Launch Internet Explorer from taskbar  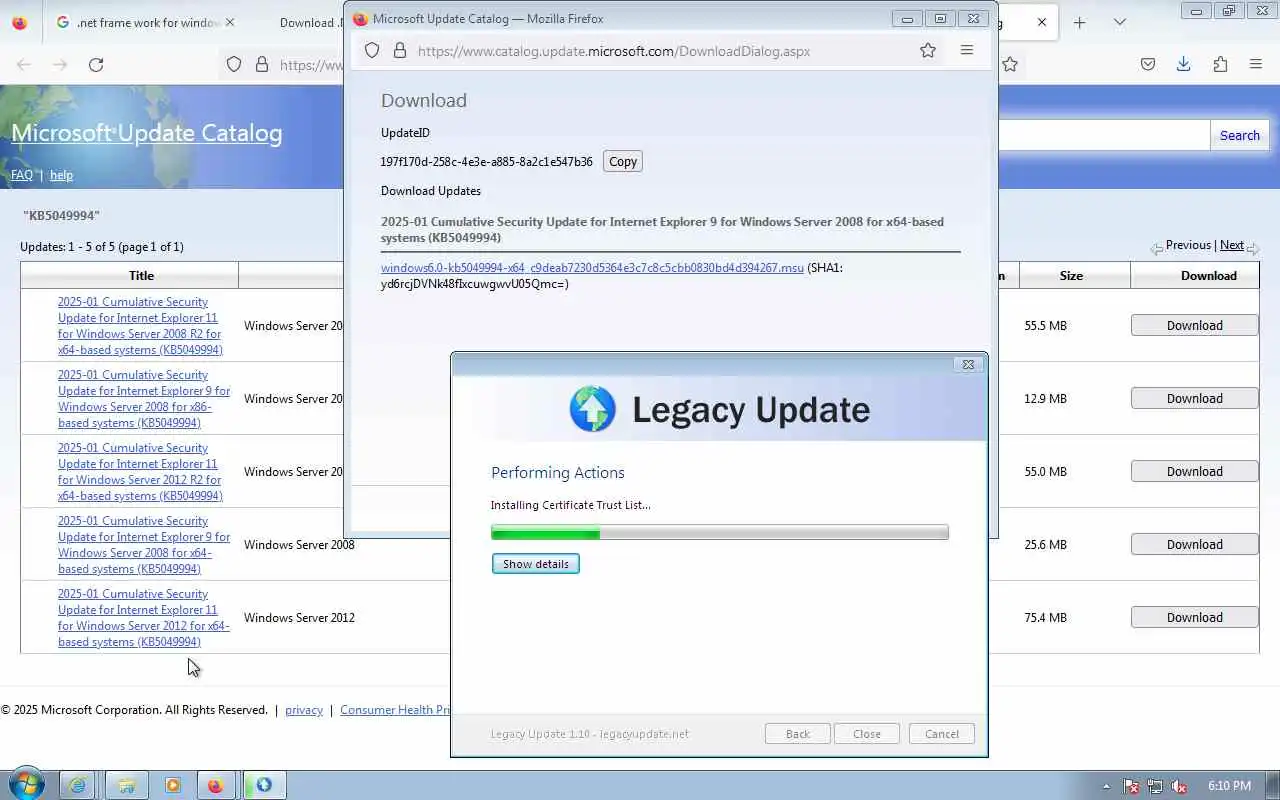tap(78, 785)
